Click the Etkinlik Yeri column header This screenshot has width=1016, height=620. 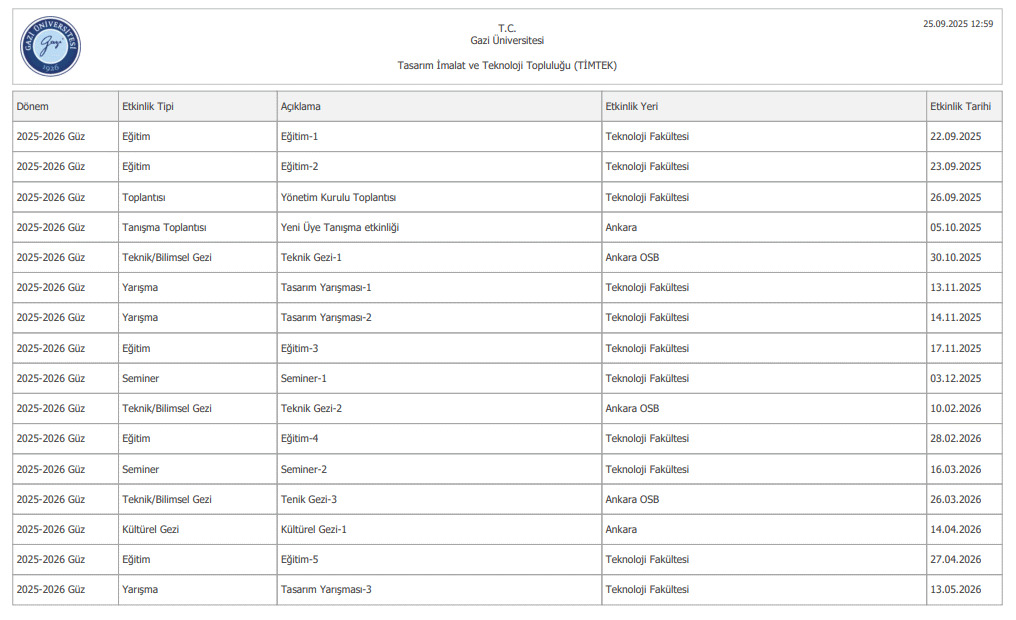pyautogui.click(x=631, y=106)
